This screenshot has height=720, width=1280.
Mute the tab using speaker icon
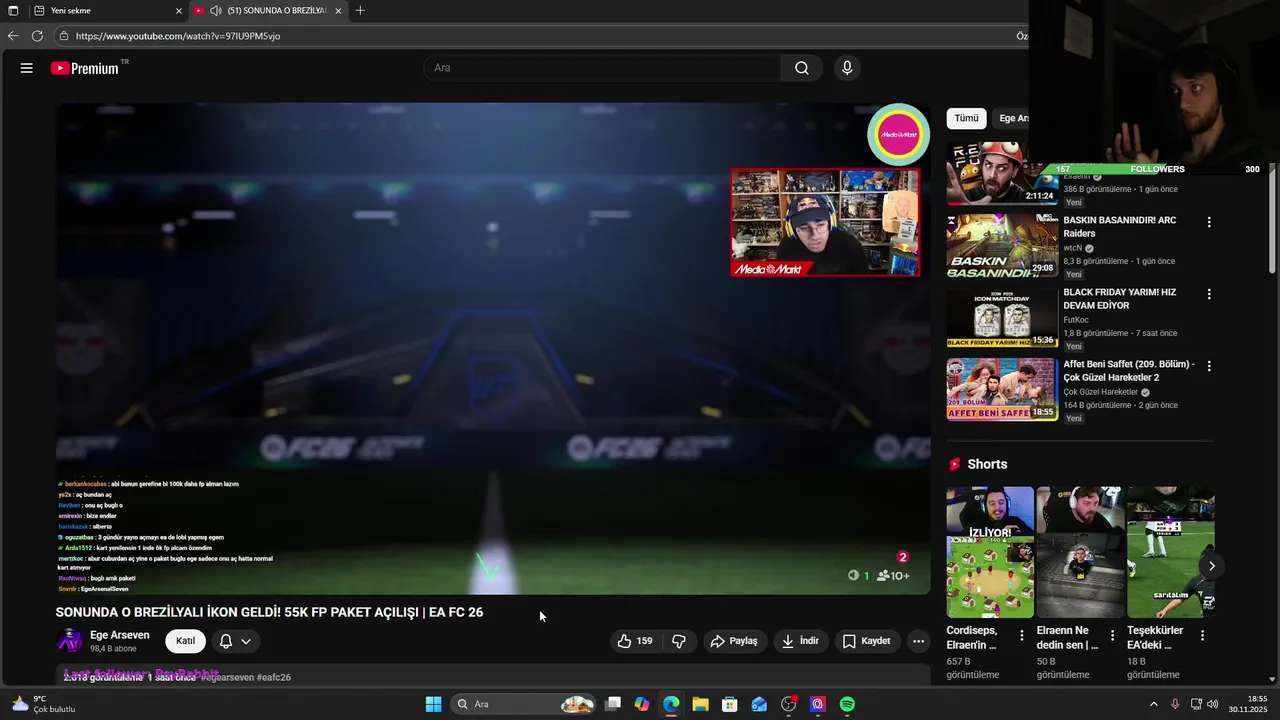tap(215, 11)
